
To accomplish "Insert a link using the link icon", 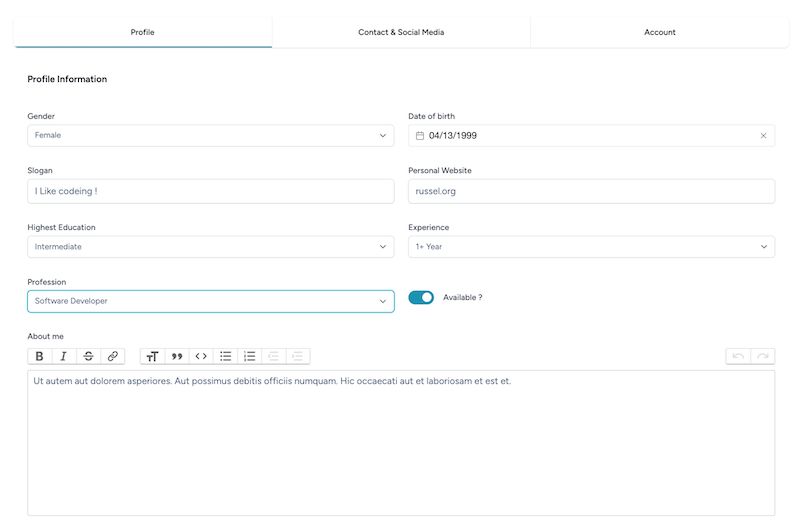I will point(113,356).
